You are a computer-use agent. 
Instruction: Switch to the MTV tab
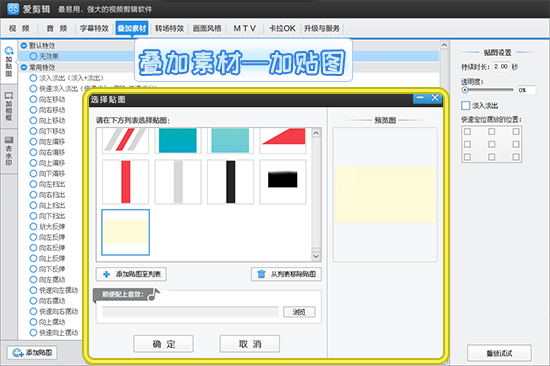coord(244,28)
